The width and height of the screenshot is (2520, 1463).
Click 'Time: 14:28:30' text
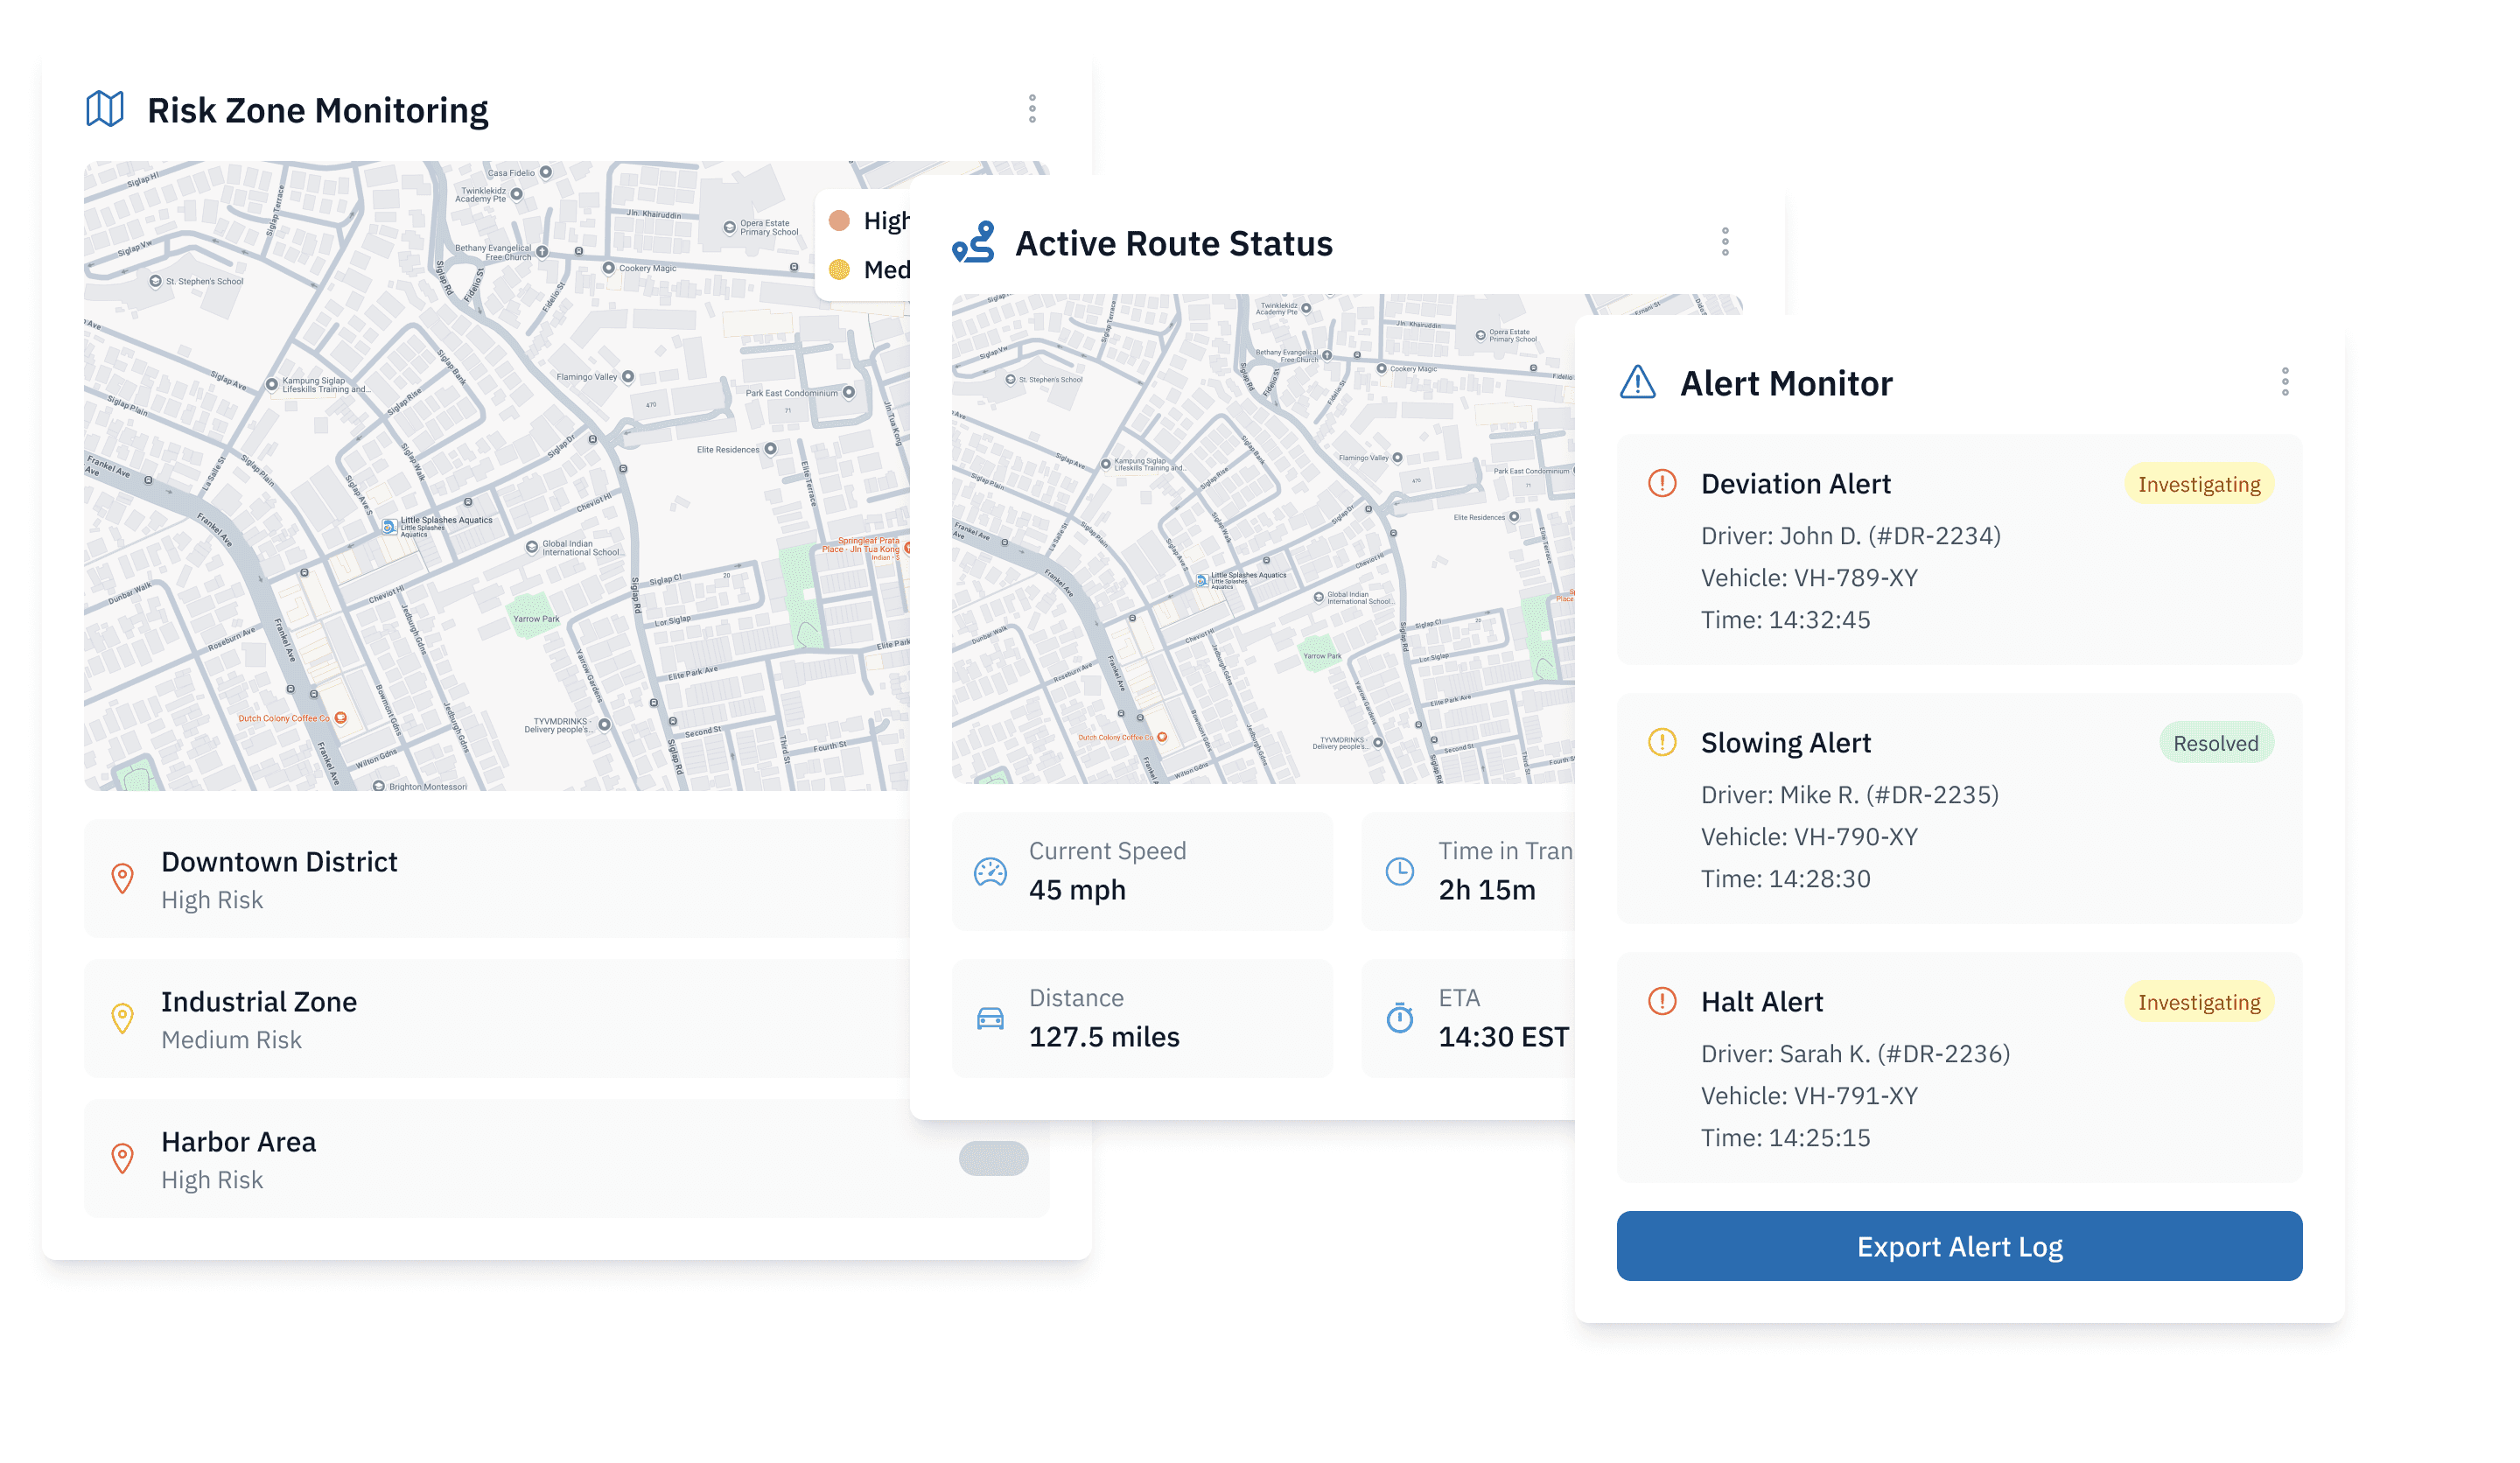pyautogui.click(x=1785, y=879)
